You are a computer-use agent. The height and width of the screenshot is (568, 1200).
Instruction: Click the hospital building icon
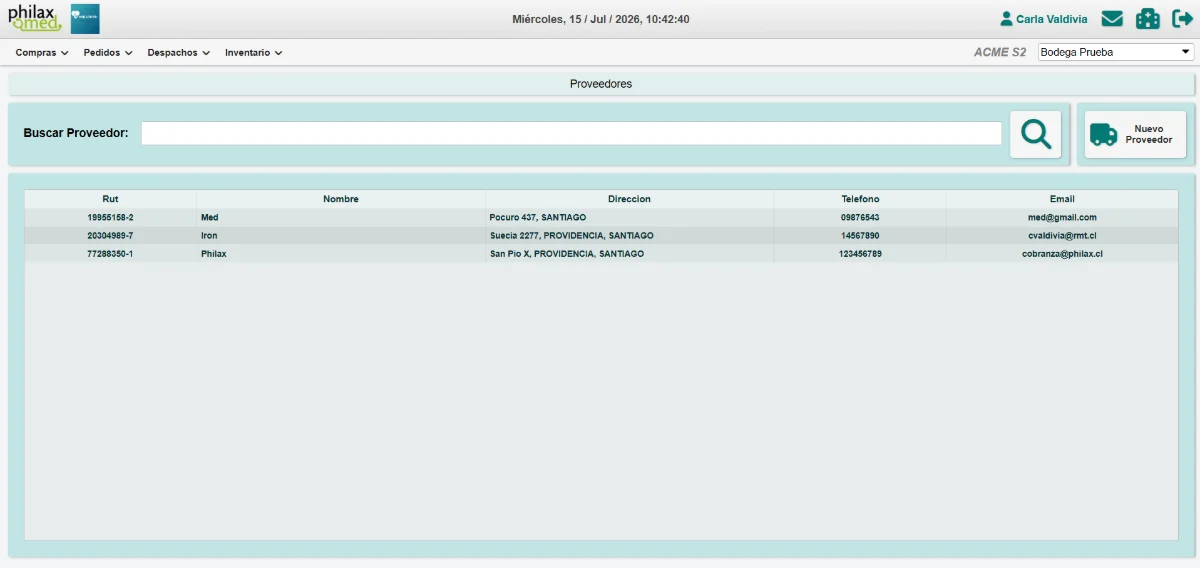click(1147, 19)
